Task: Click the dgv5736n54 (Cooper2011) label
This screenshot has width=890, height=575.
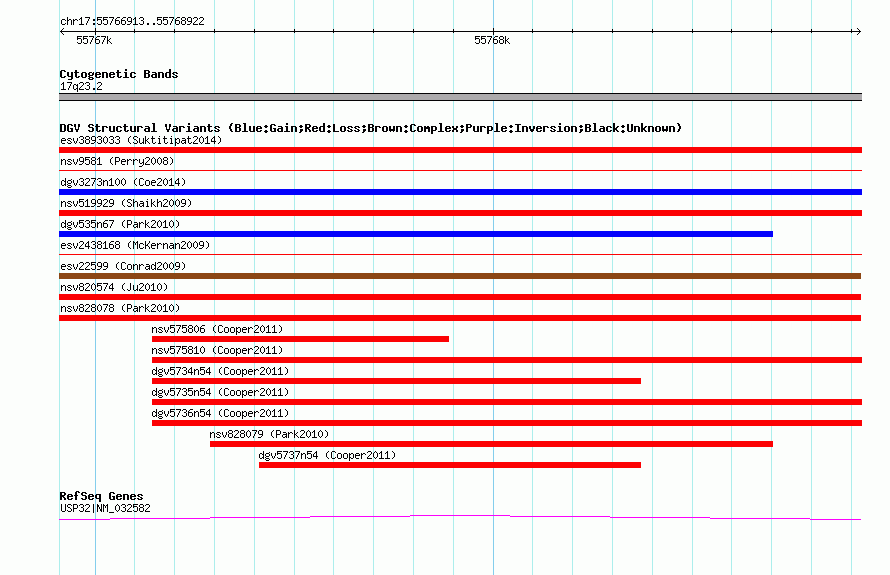Action: pos(220,413)
